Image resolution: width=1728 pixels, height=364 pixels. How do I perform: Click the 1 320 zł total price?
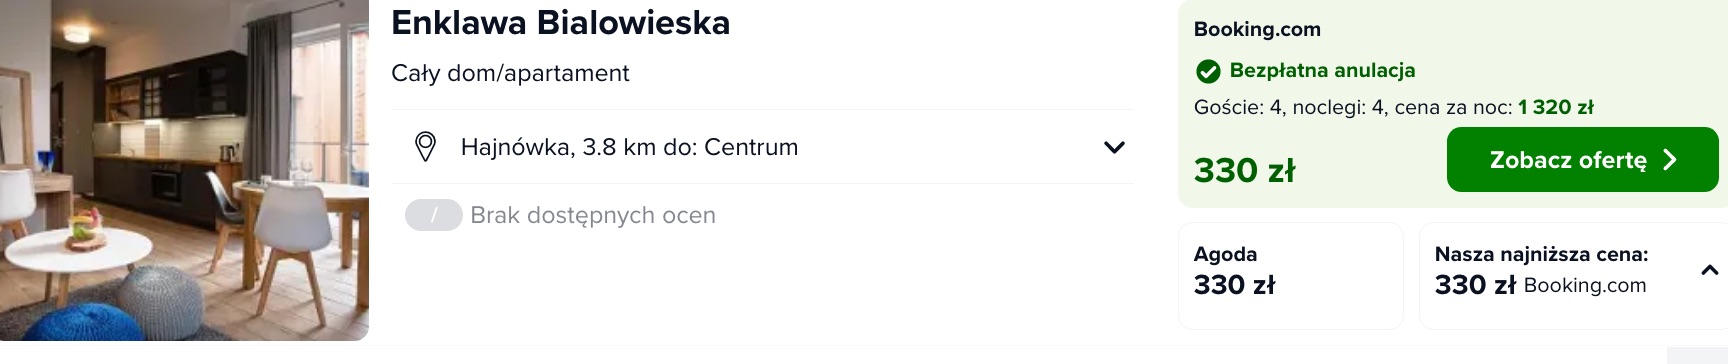[1556, 107]
